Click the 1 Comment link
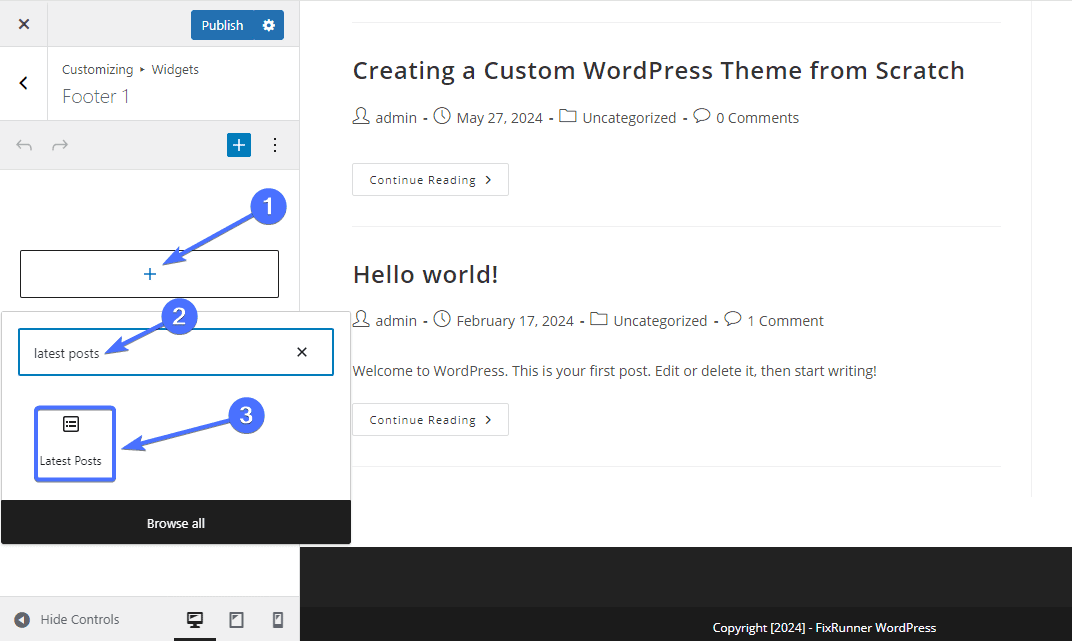 click(785, 320)
